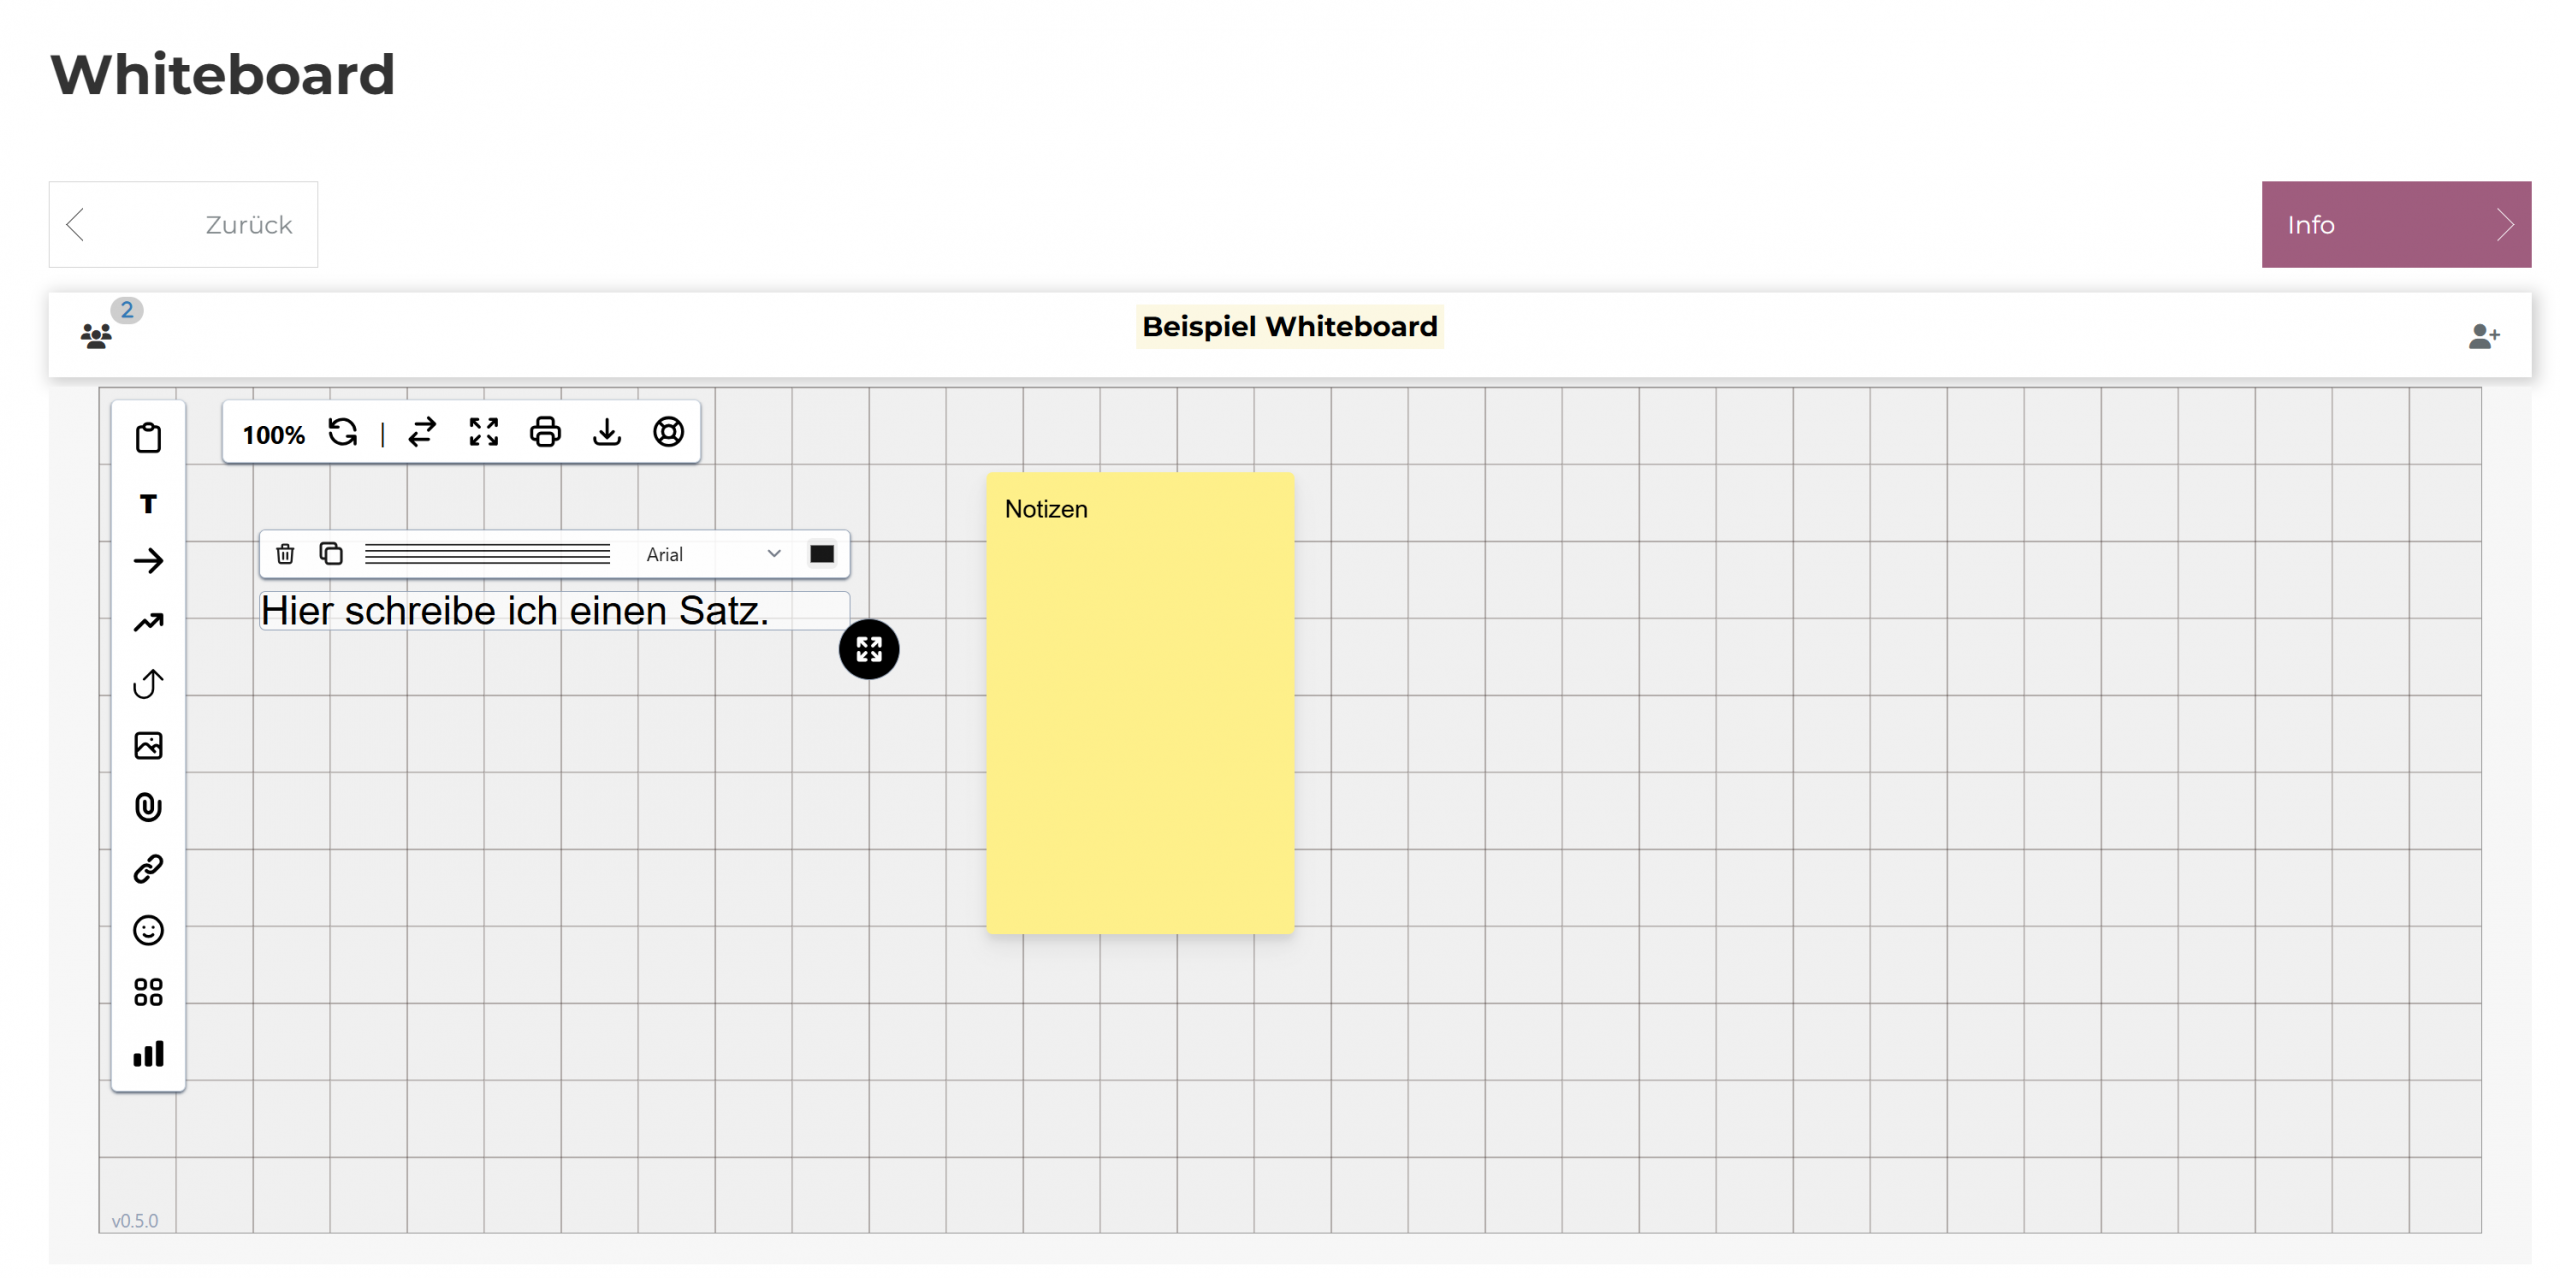Go back with the Zurück button

pos(184,224)
